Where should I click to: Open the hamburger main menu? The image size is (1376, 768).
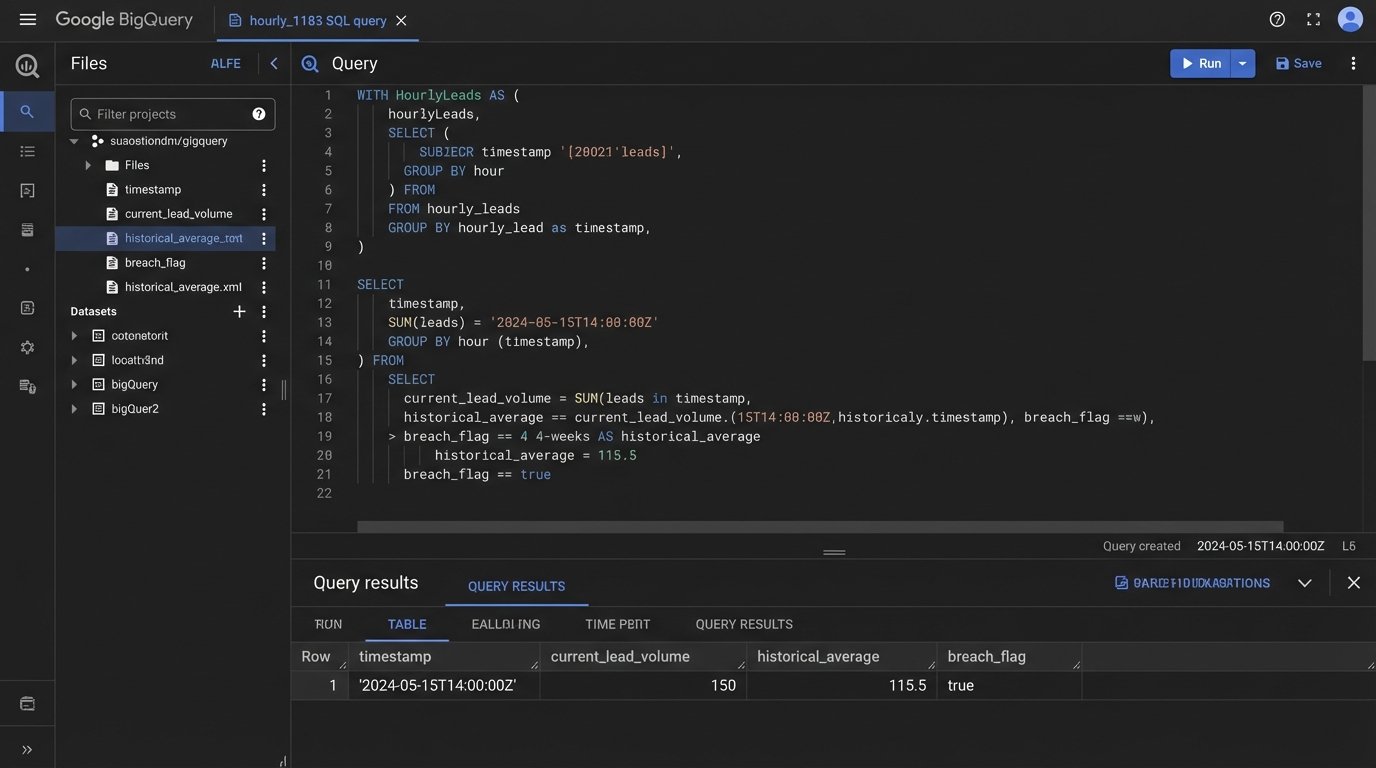point(28,20)
